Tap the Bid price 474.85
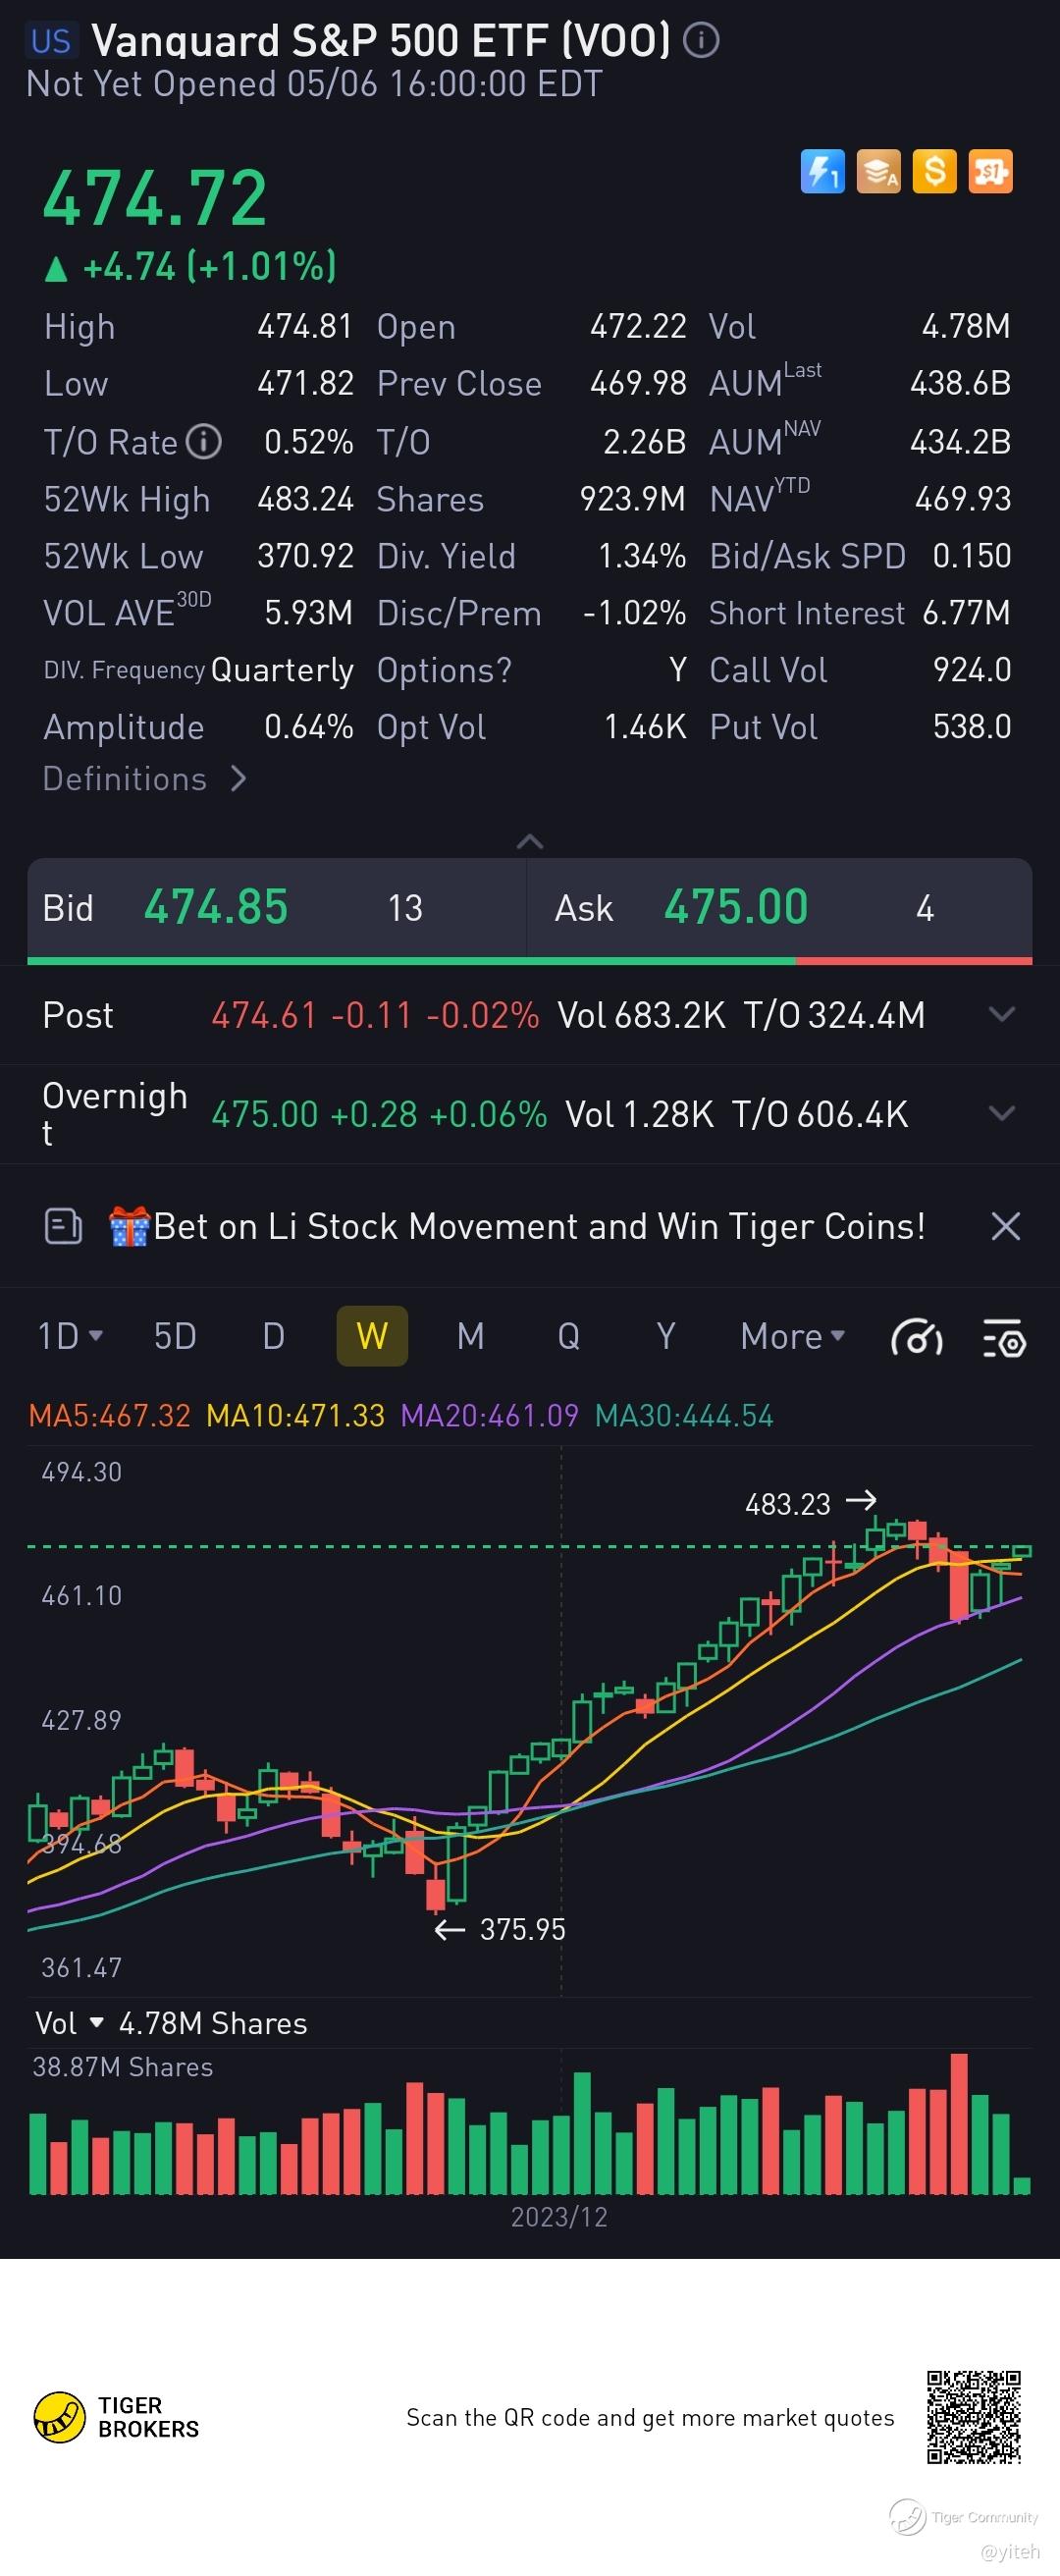 [x=216, y=907]
